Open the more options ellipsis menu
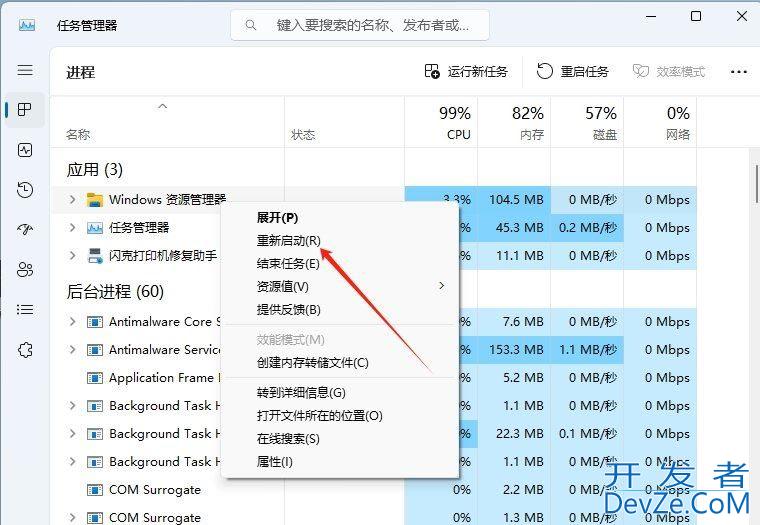The height and width of the screenshot is (525, 760). point(738,72)
